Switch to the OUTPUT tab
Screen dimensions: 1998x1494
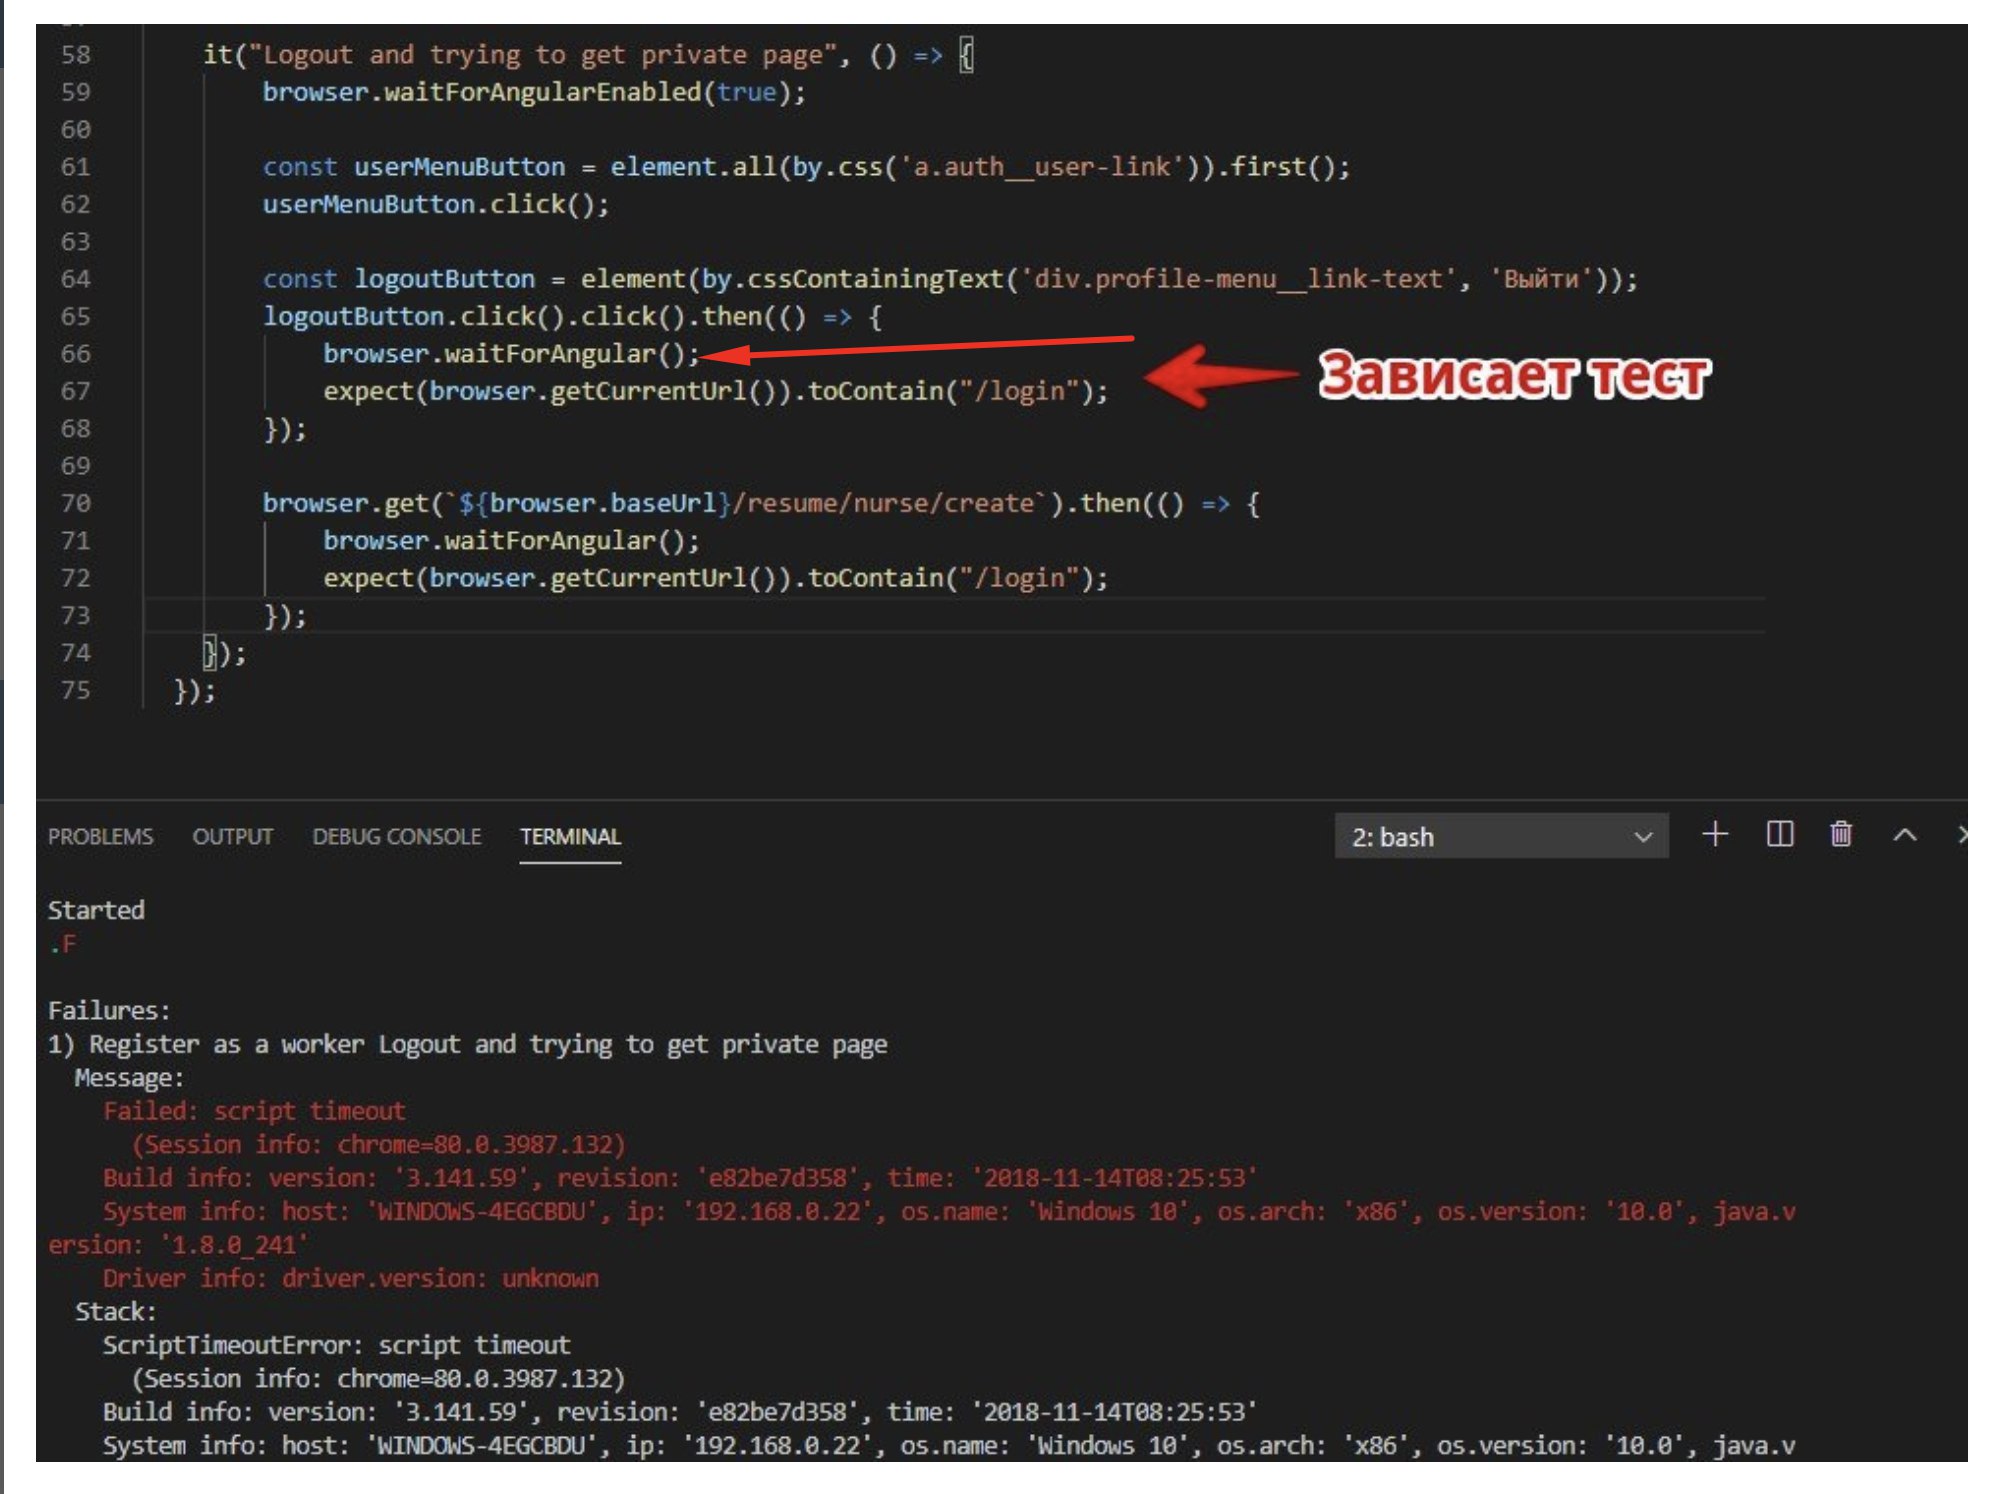click(232, 837)
